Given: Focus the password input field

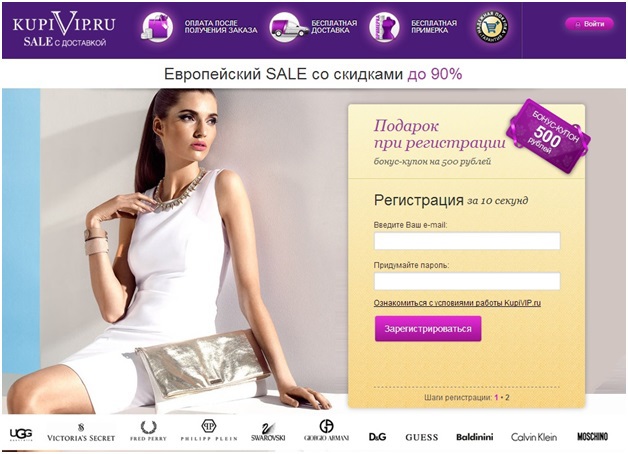Looking at the screenshot, I should tap(467, 281).
